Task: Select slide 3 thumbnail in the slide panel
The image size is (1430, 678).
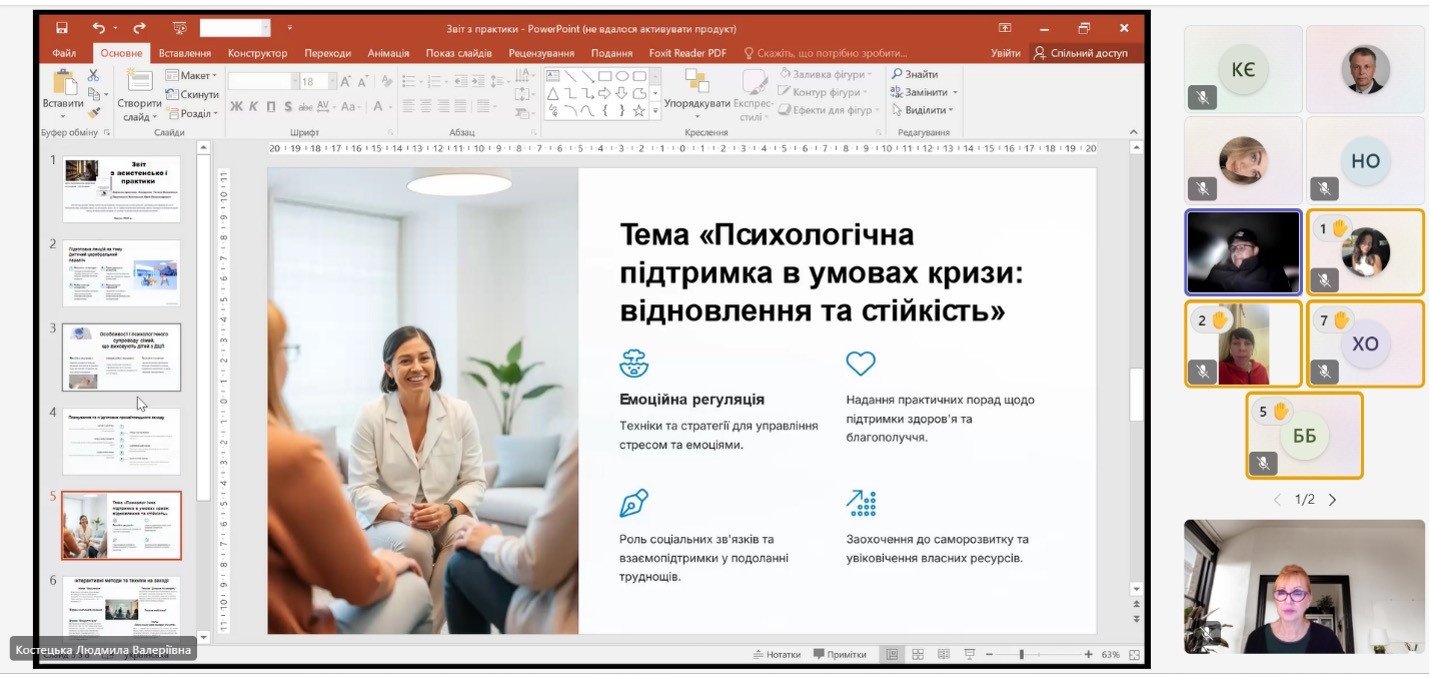Action: coord(121,357)
